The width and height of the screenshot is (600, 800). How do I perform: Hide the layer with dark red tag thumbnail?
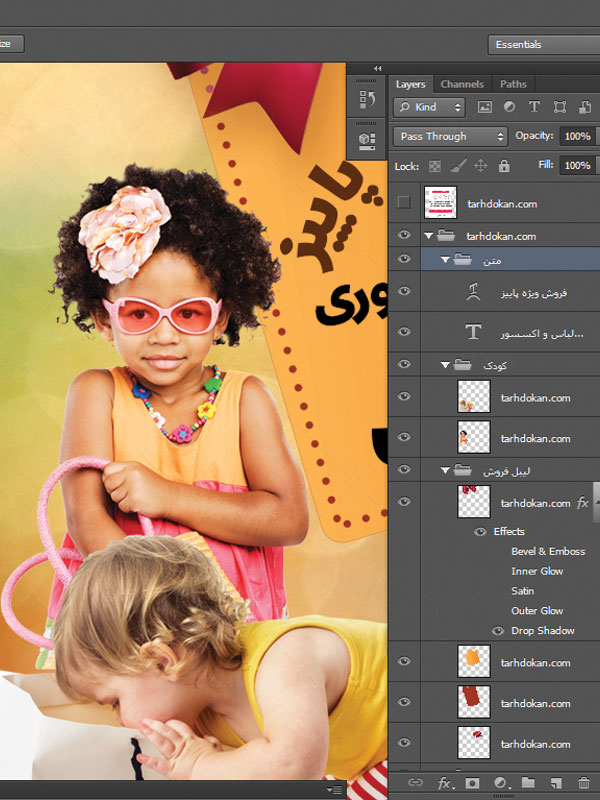click(404, 702)
